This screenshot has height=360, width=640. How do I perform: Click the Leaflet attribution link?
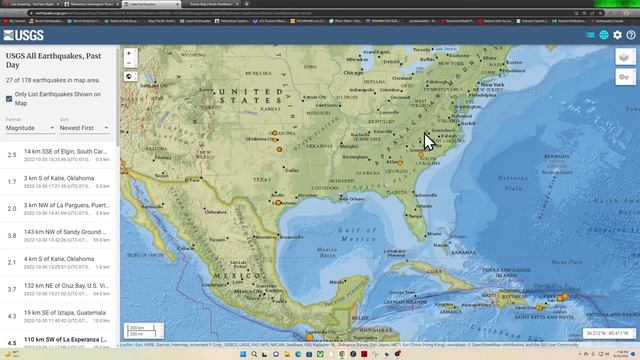point(126,345)
